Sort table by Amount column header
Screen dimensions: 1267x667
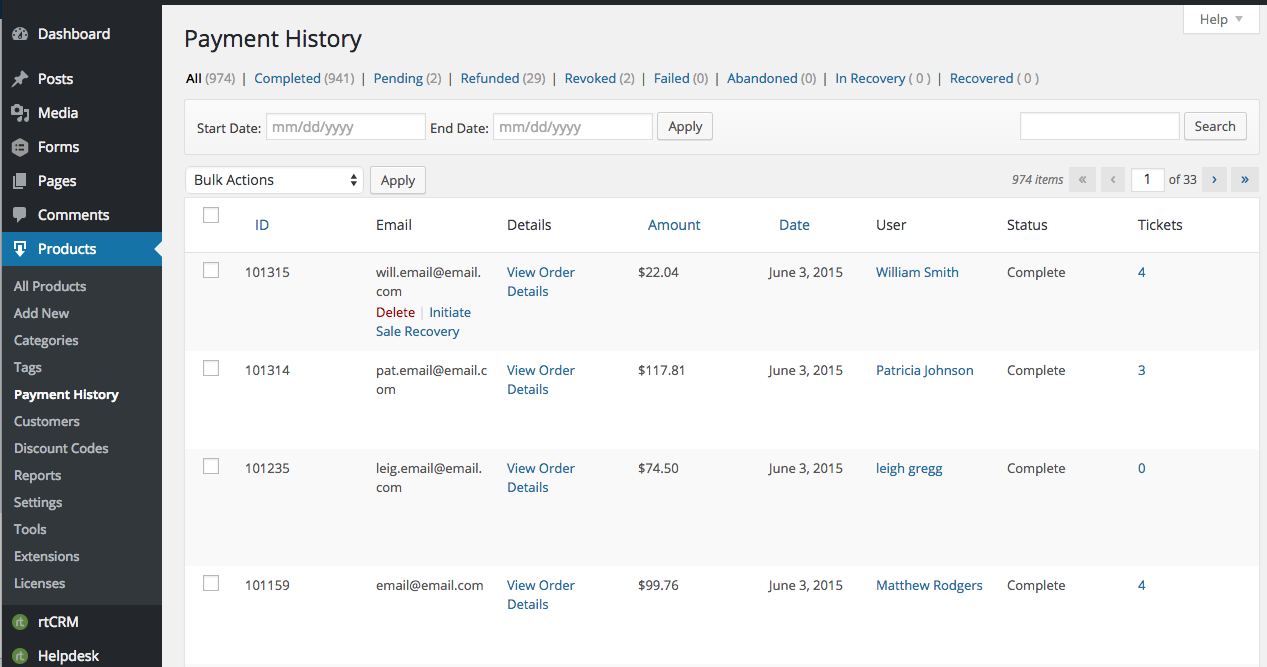(x=674, y=225)
